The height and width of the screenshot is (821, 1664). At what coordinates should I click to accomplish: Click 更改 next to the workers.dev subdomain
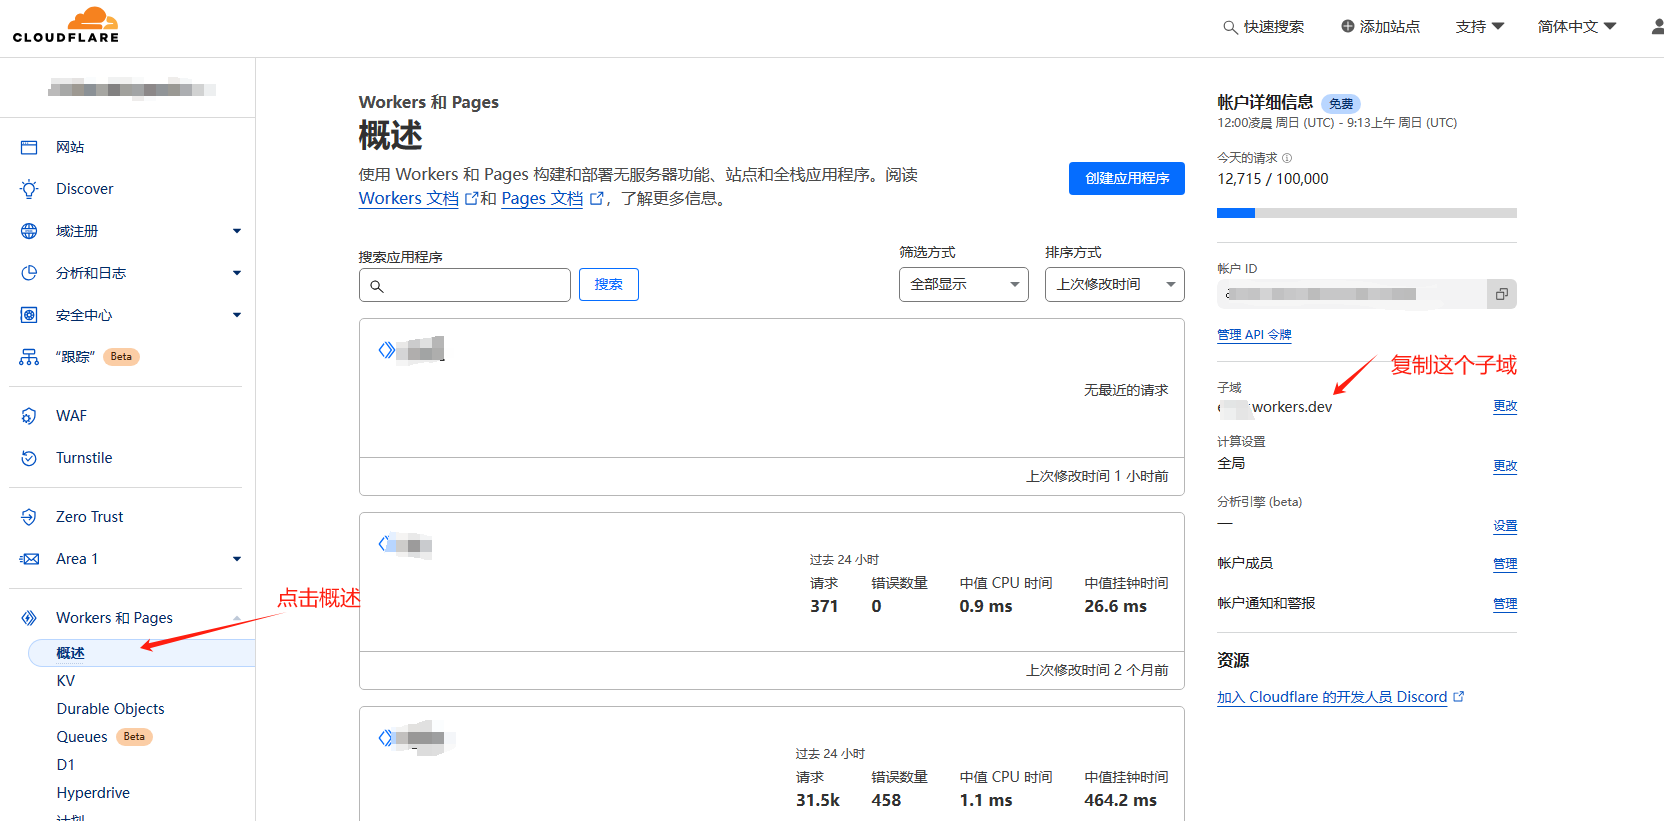click(x=1505, y=406)
